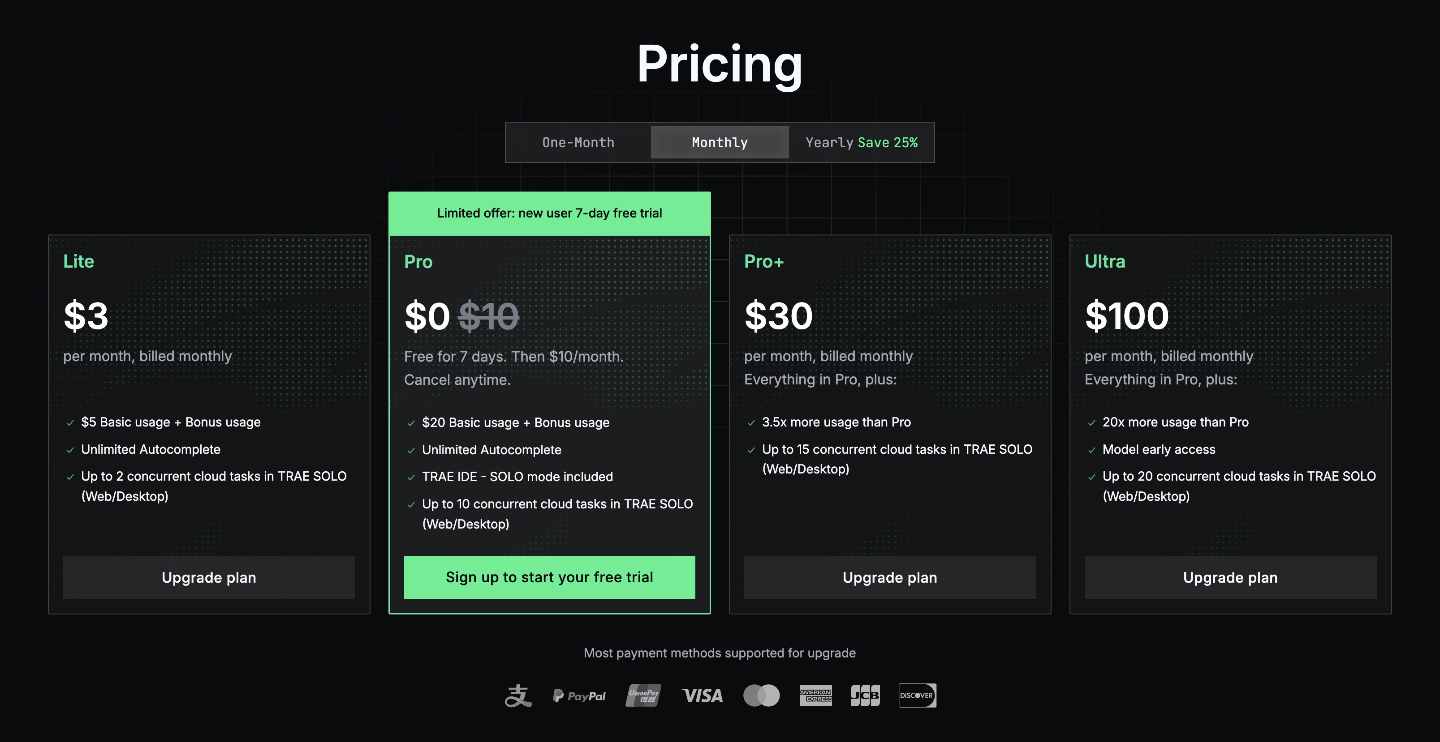The width and height of the screenshot is (1440, 742).
Task: Click the Alipay payment icon
Action: 518,696
